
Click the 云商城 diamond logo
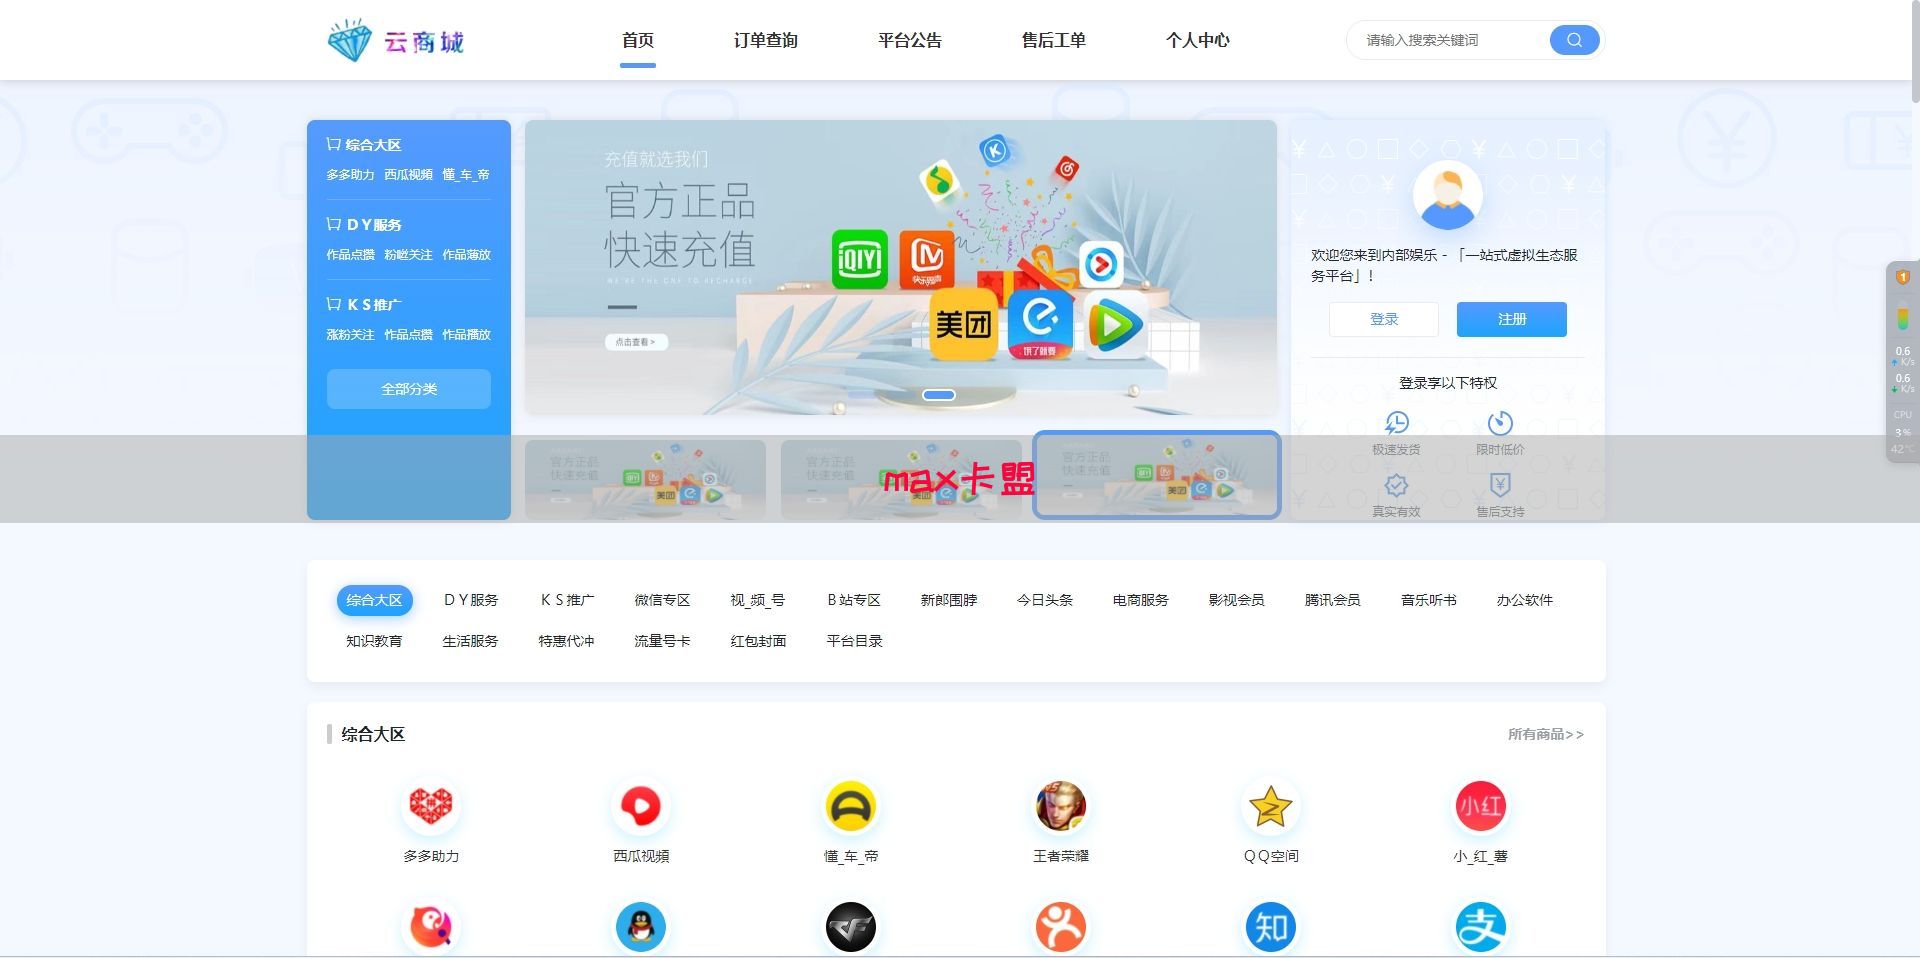[349, 41]
